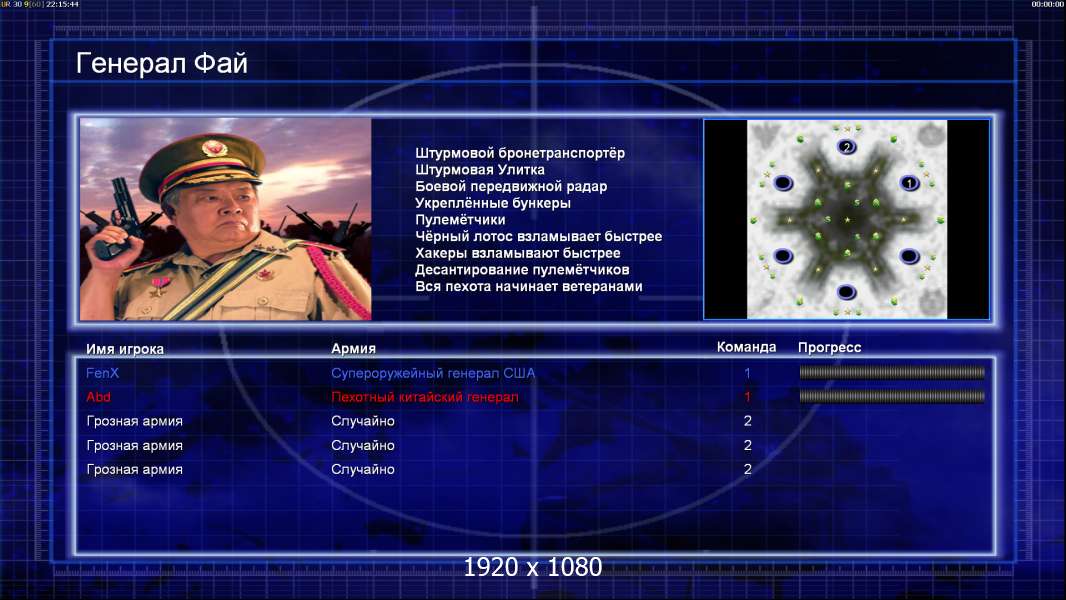This screenshot has height=600, width=1066.
Task: Click the snowflake-shaped map preview
Action: coord(846,219)
